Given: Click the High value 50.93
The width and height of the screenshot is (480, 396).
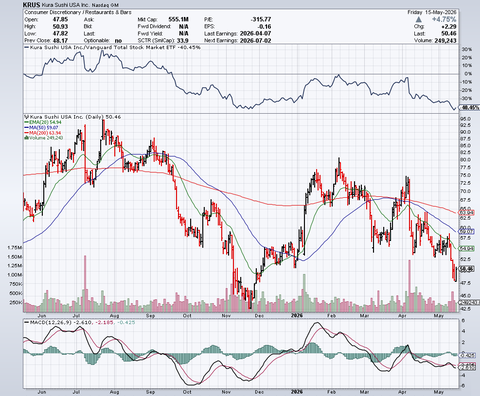Looking at the screenshot, I should [x=60, y=26].
